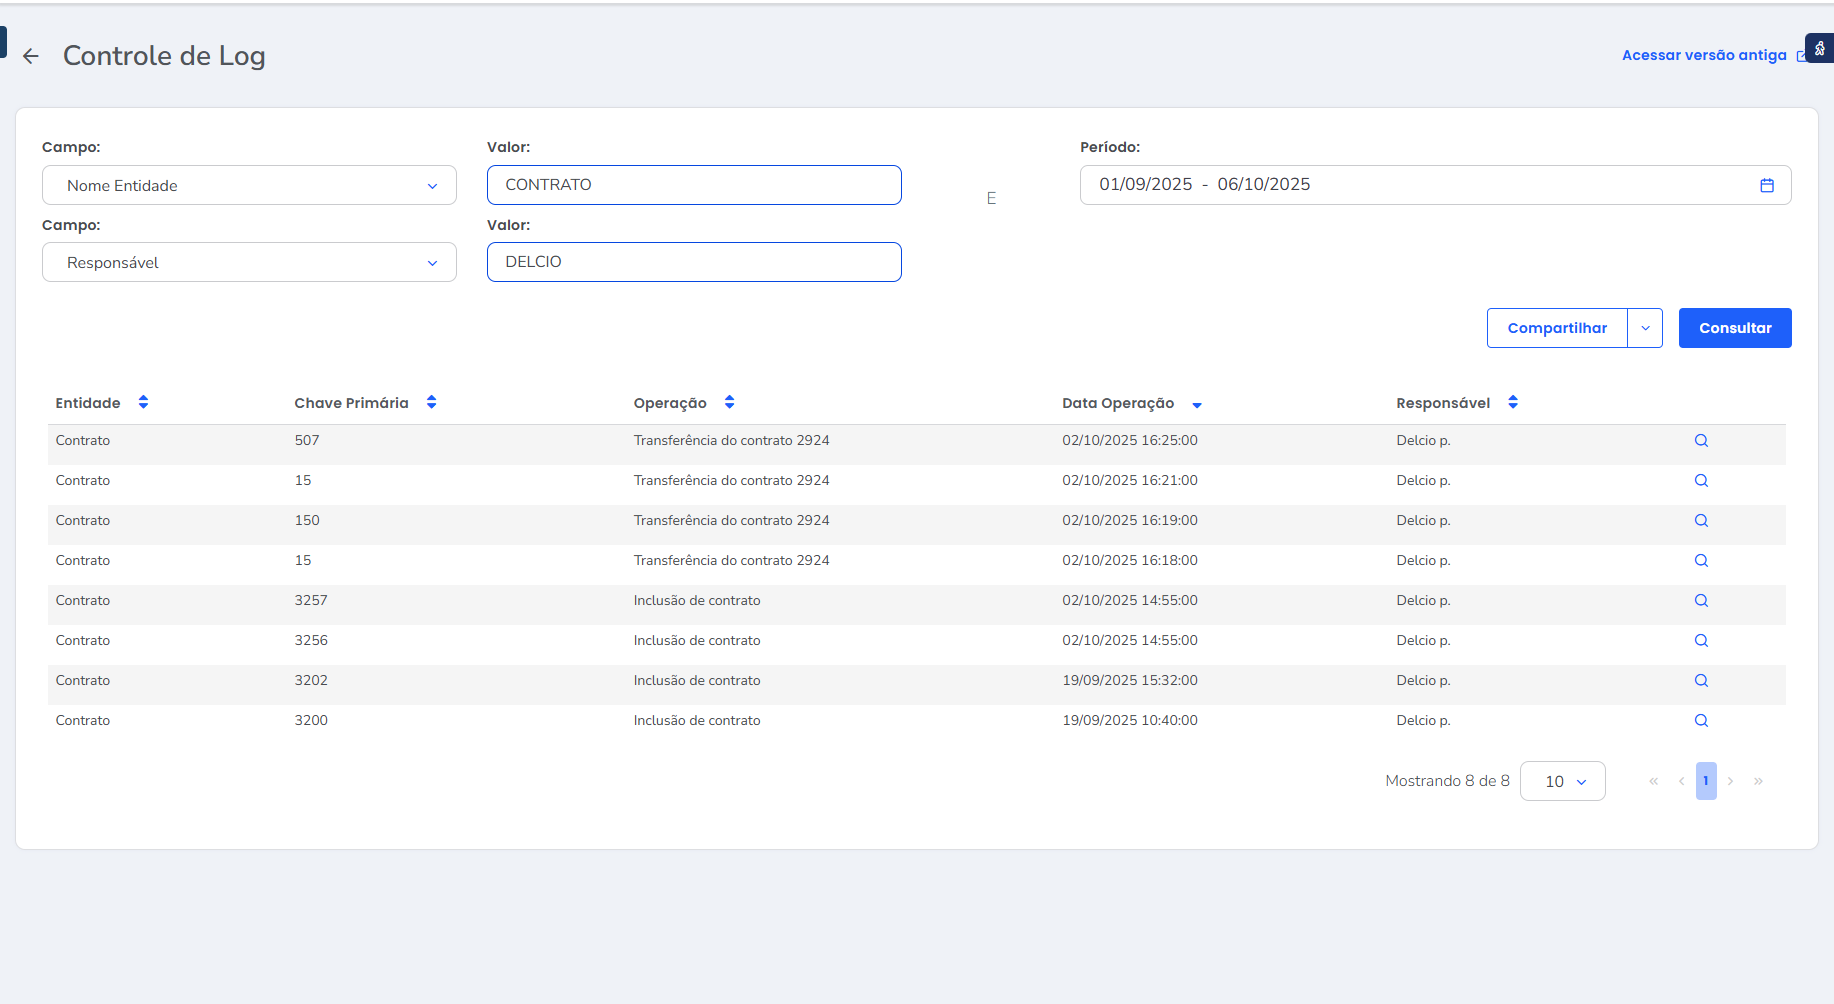Click the Compartilhar button
The image size is (1834, 1004).
pos(1557,328)
